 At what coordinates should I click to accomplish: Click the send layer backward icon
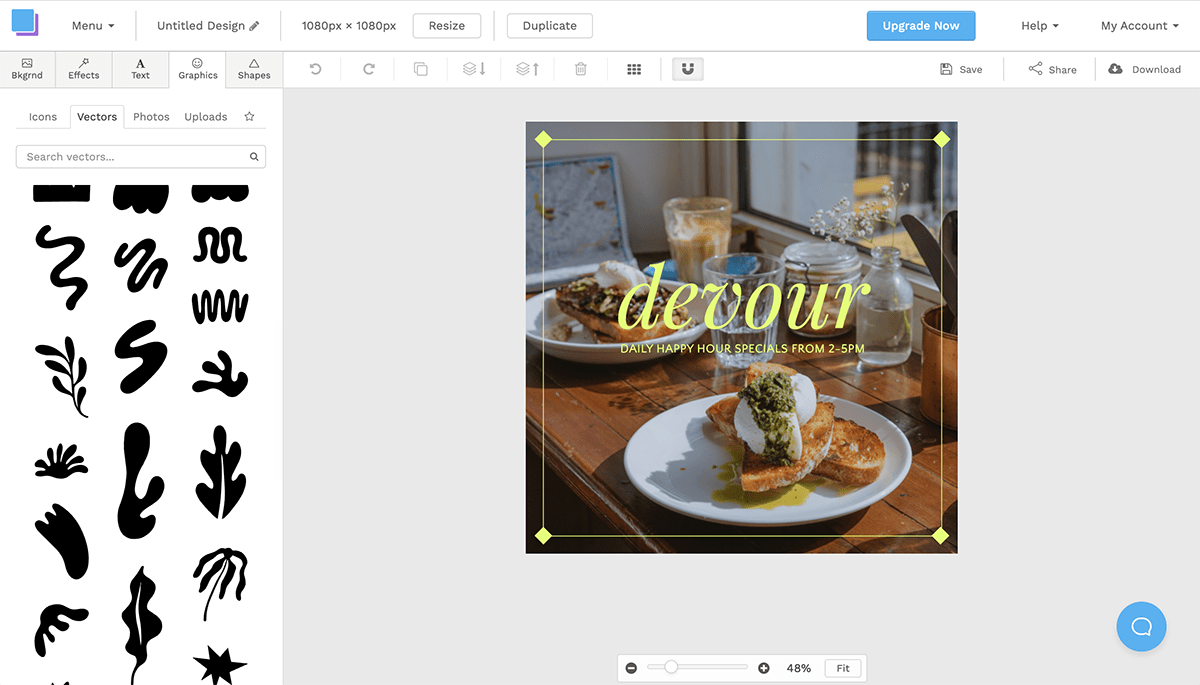pyautogui.click(x=474, y=69)
